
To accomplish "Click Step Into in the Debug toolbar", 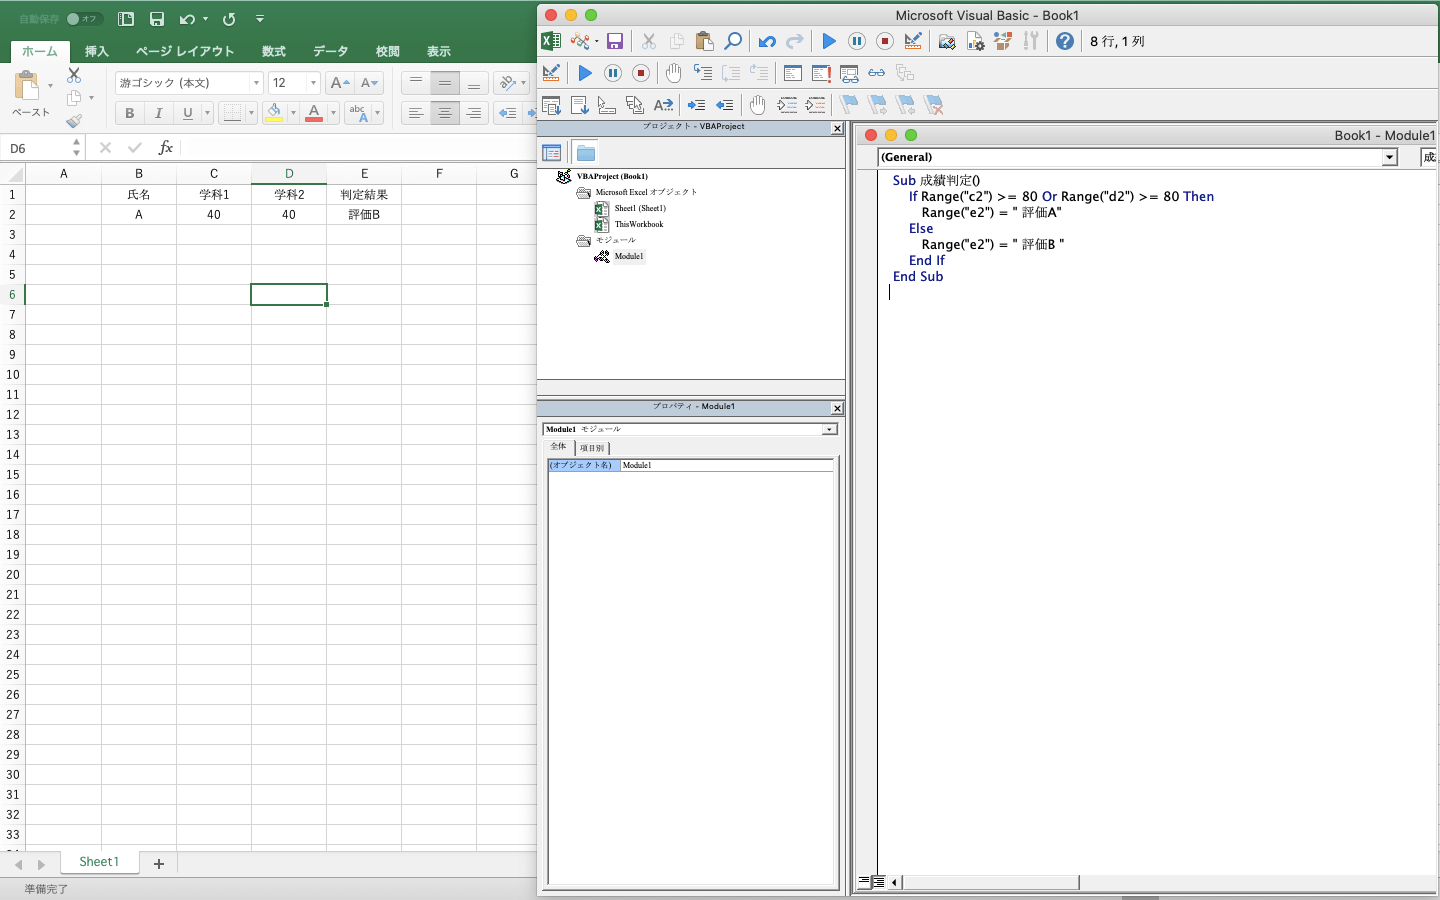I will (x=703, y=73).
